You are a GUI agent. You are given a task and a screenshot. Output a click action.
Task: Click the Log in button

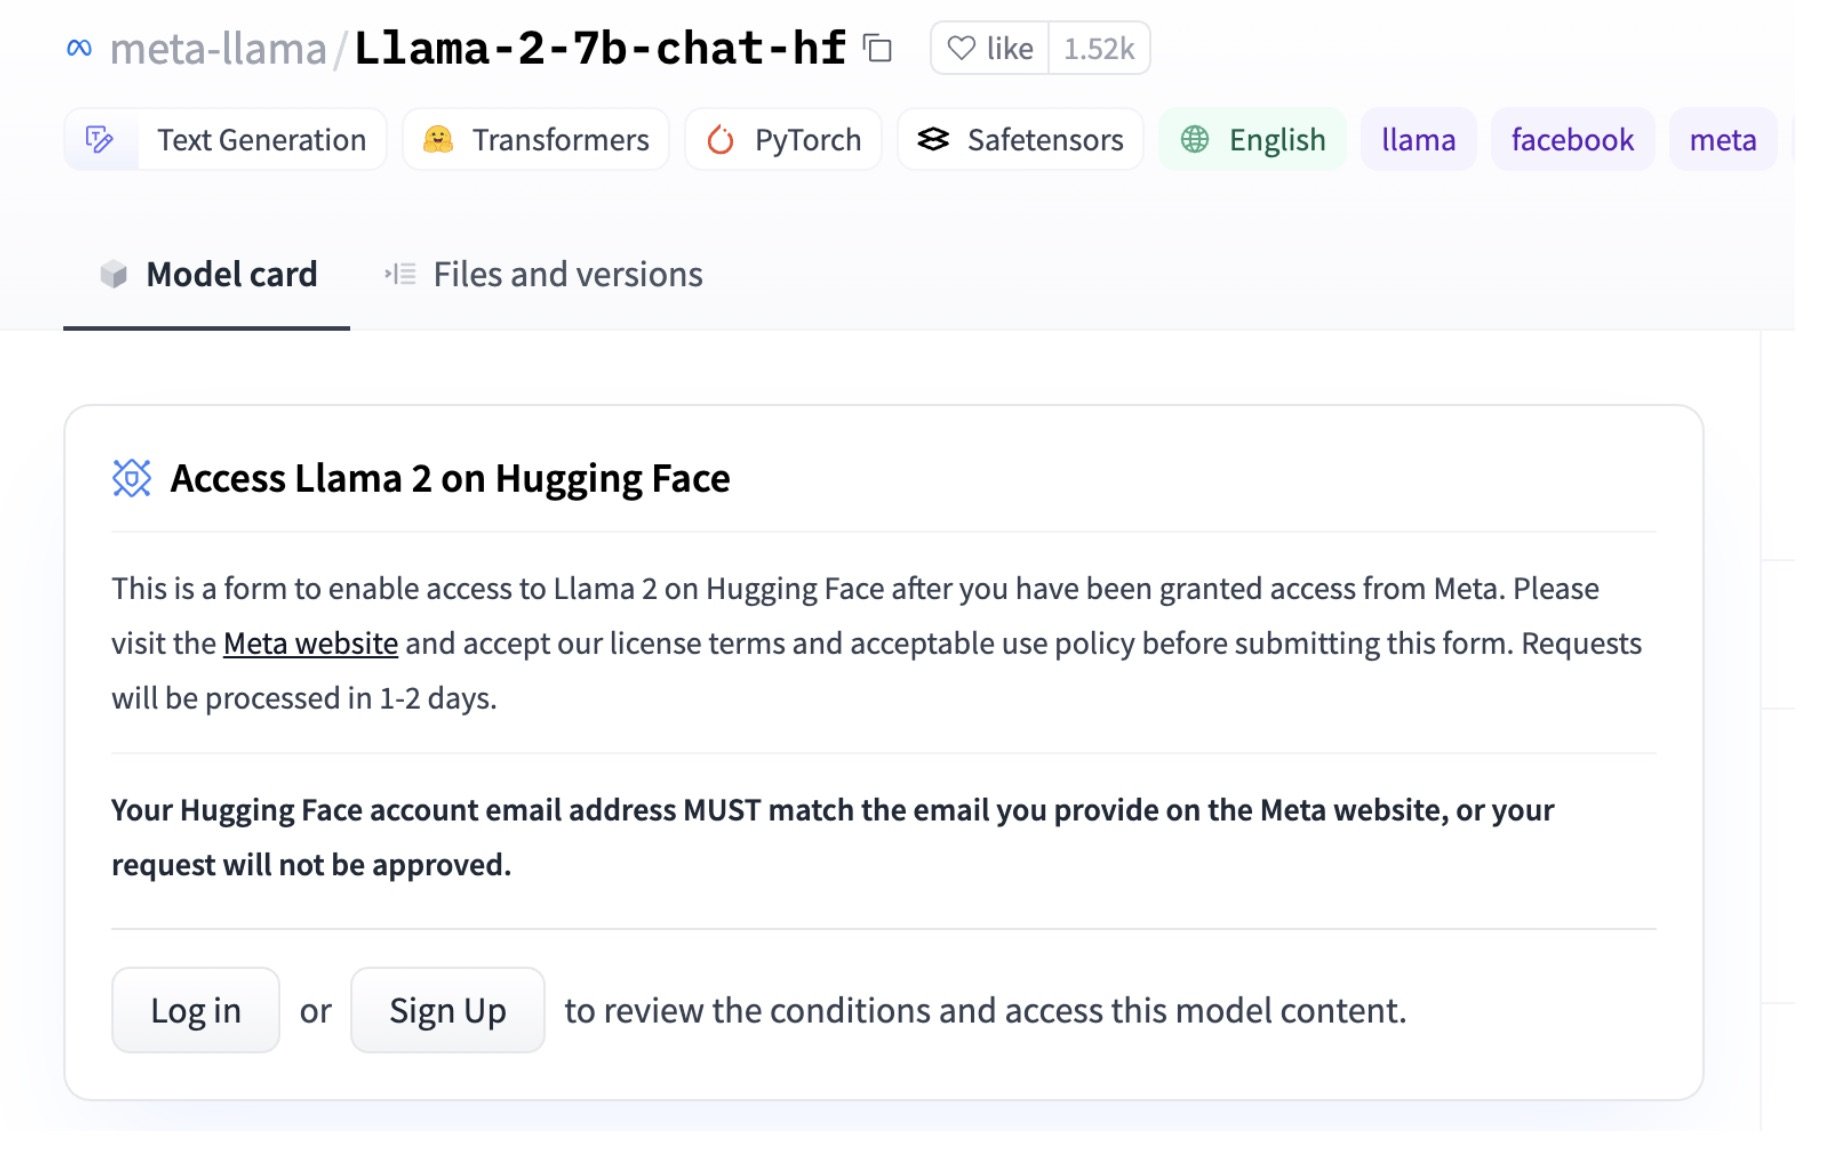(x=196, y=1010)
